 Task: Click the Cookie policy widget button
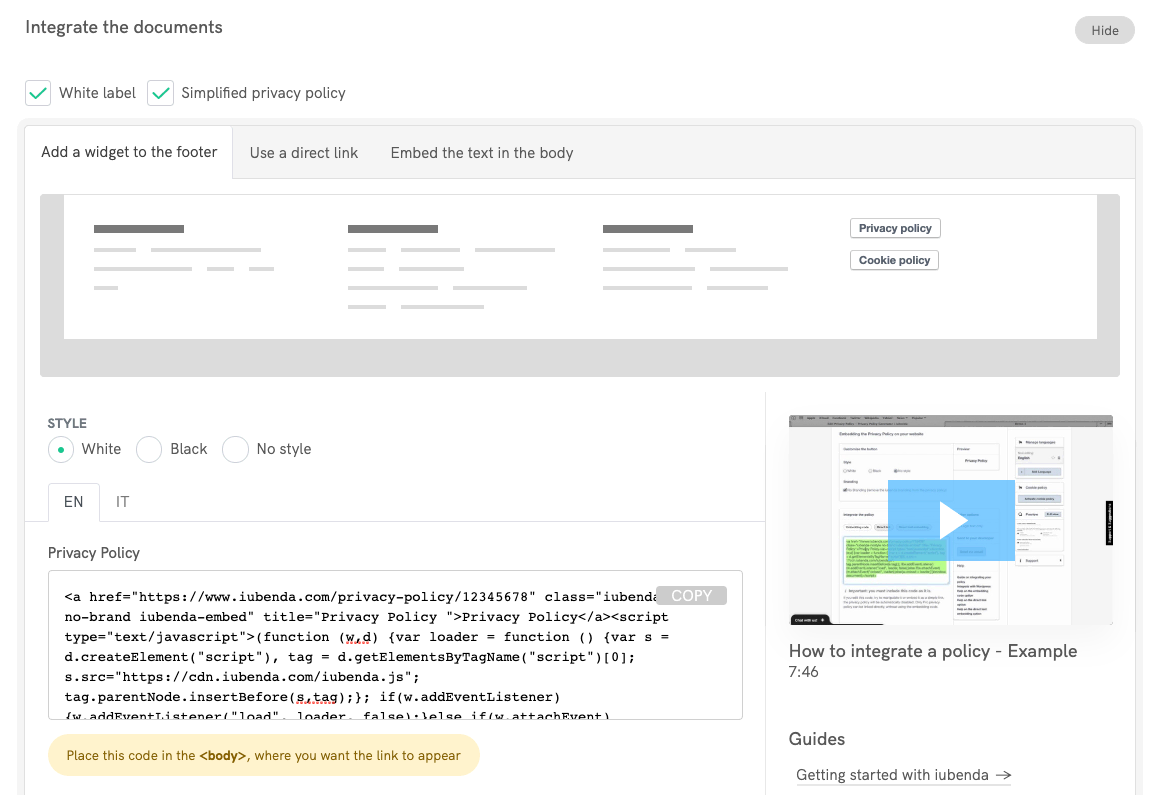894,259
